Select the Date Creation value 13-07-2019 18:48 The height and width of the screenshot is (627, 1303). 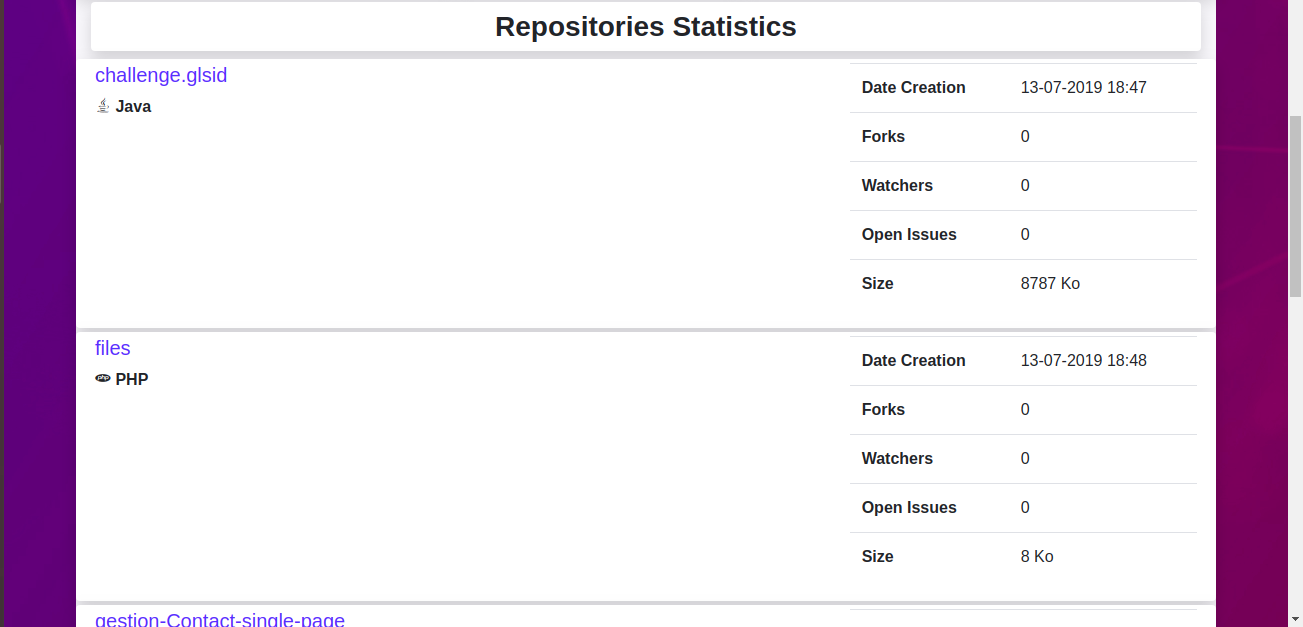tap(1083, 360)
